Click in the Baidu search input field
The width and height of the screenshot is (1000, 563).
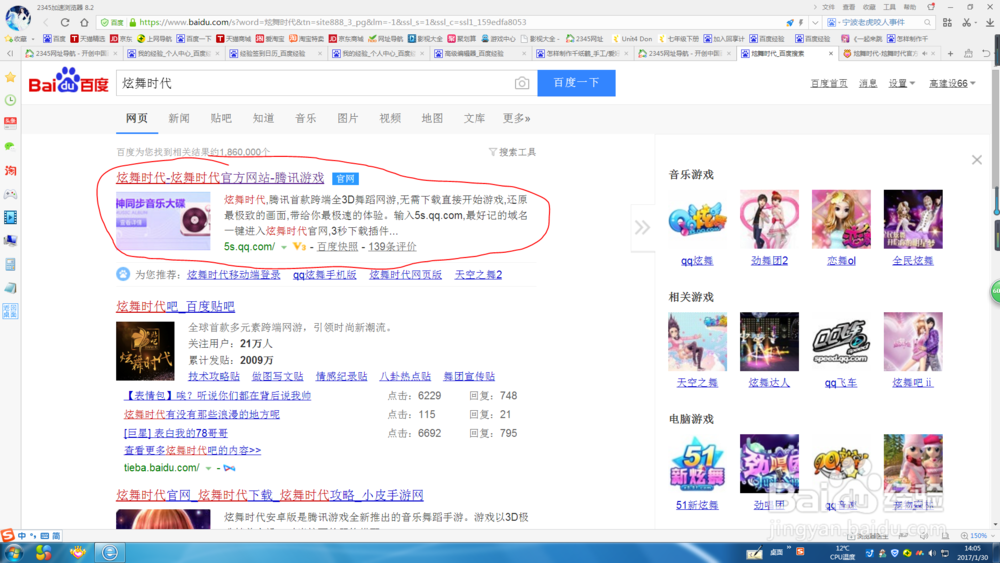pos(316,84)
